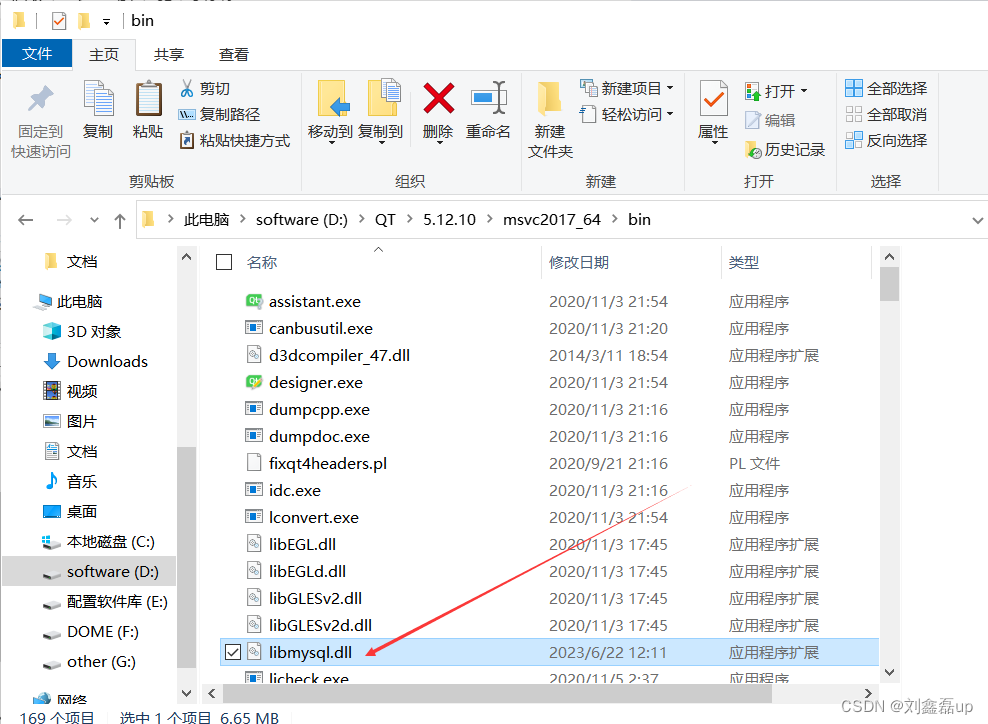Click QT in the breadcrumb path
988x724 pixels.
coord(386,219)
